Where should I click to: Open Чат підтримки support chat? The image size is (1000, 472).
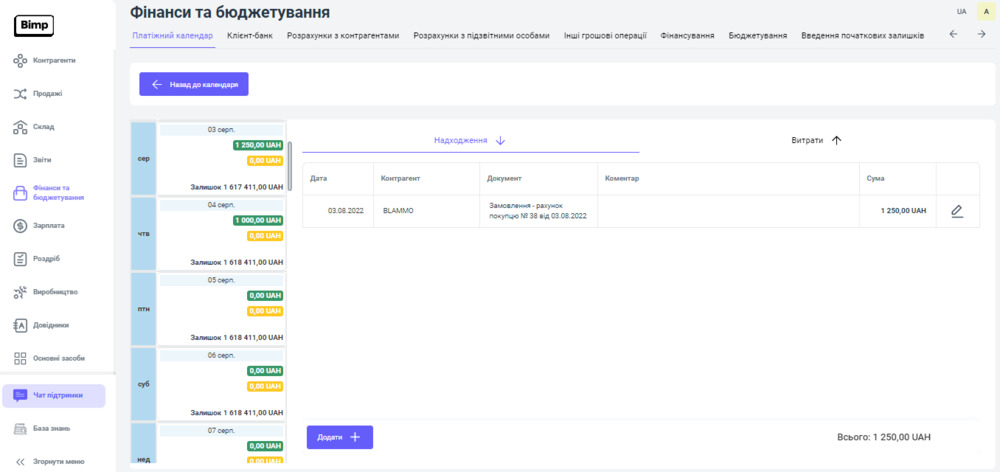coord(54,396)
